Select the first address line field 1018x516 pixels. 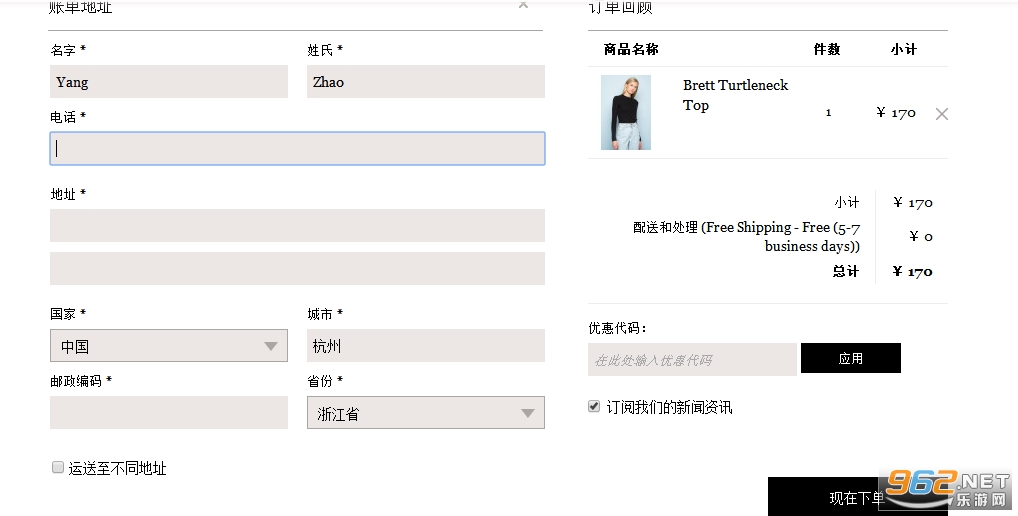(x=297, y=225)
